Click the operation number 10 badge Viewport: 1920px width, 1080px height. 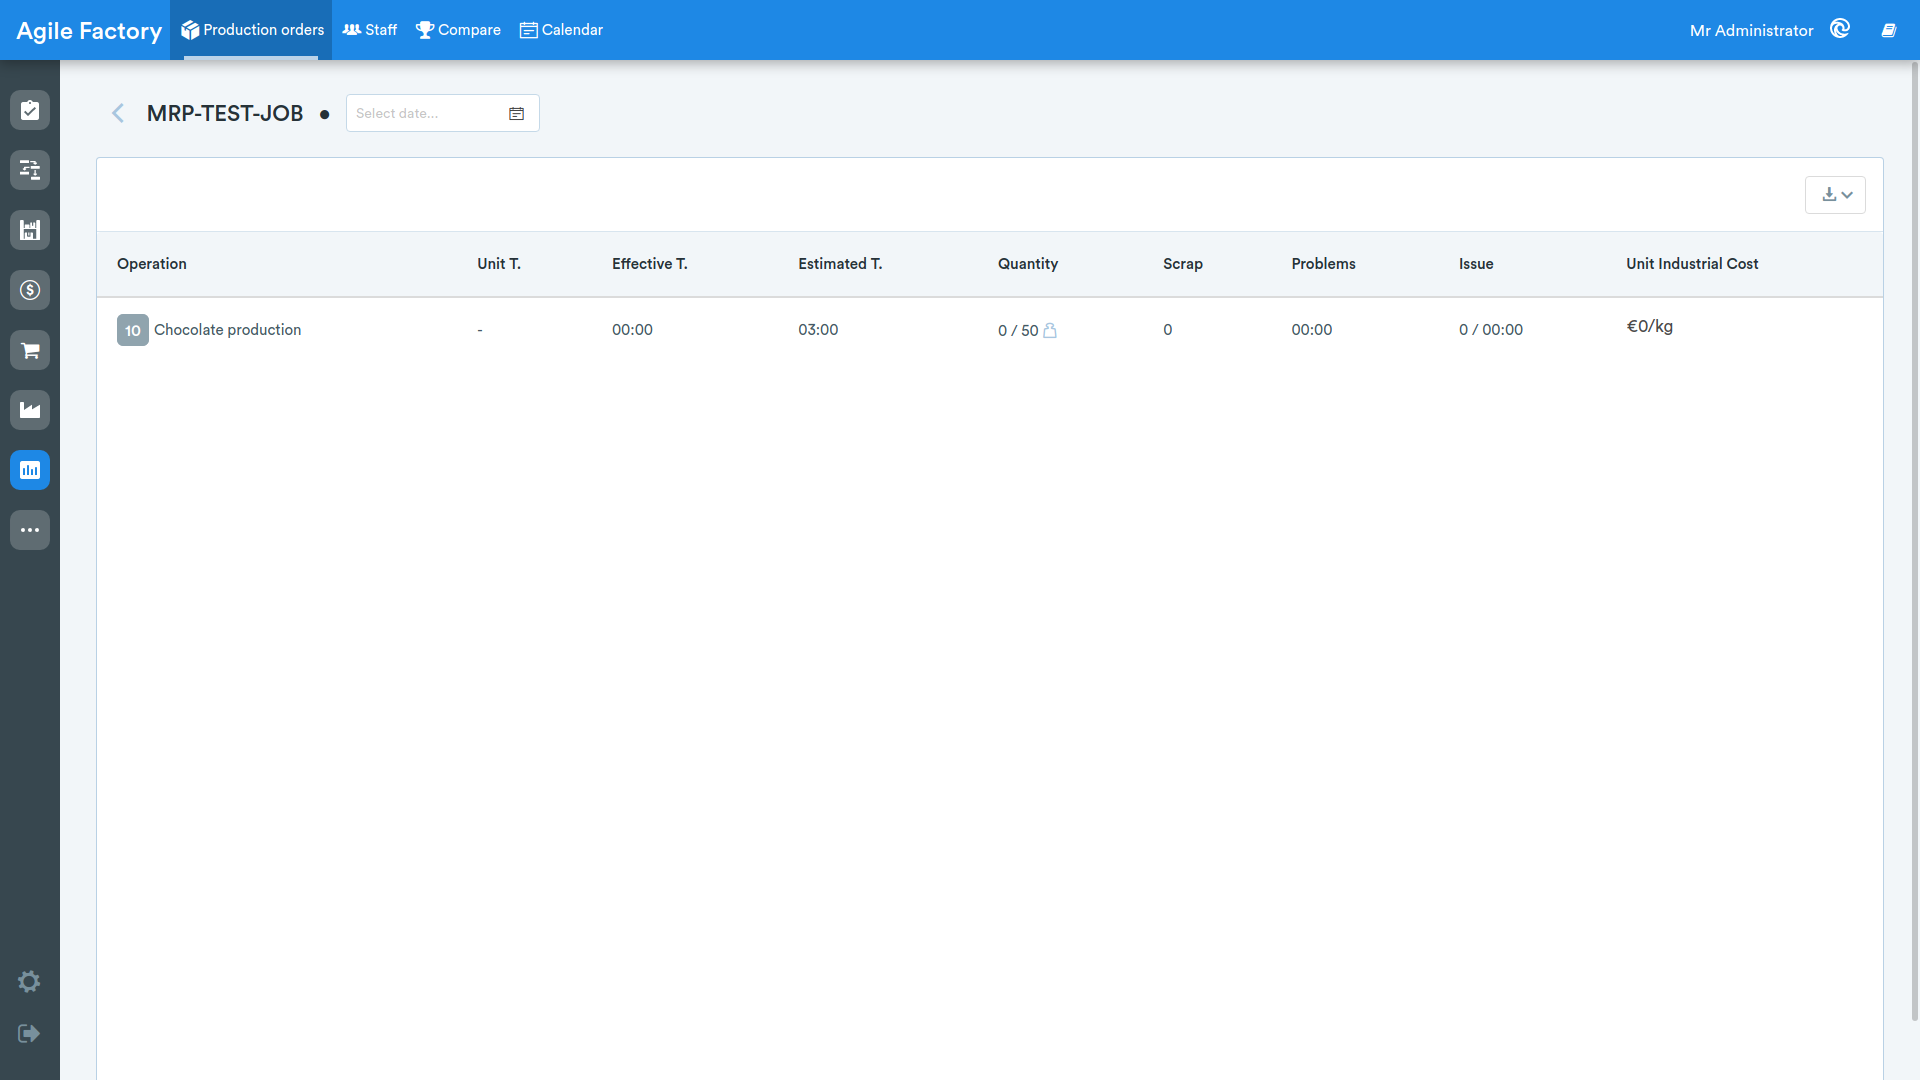(133, 330)
